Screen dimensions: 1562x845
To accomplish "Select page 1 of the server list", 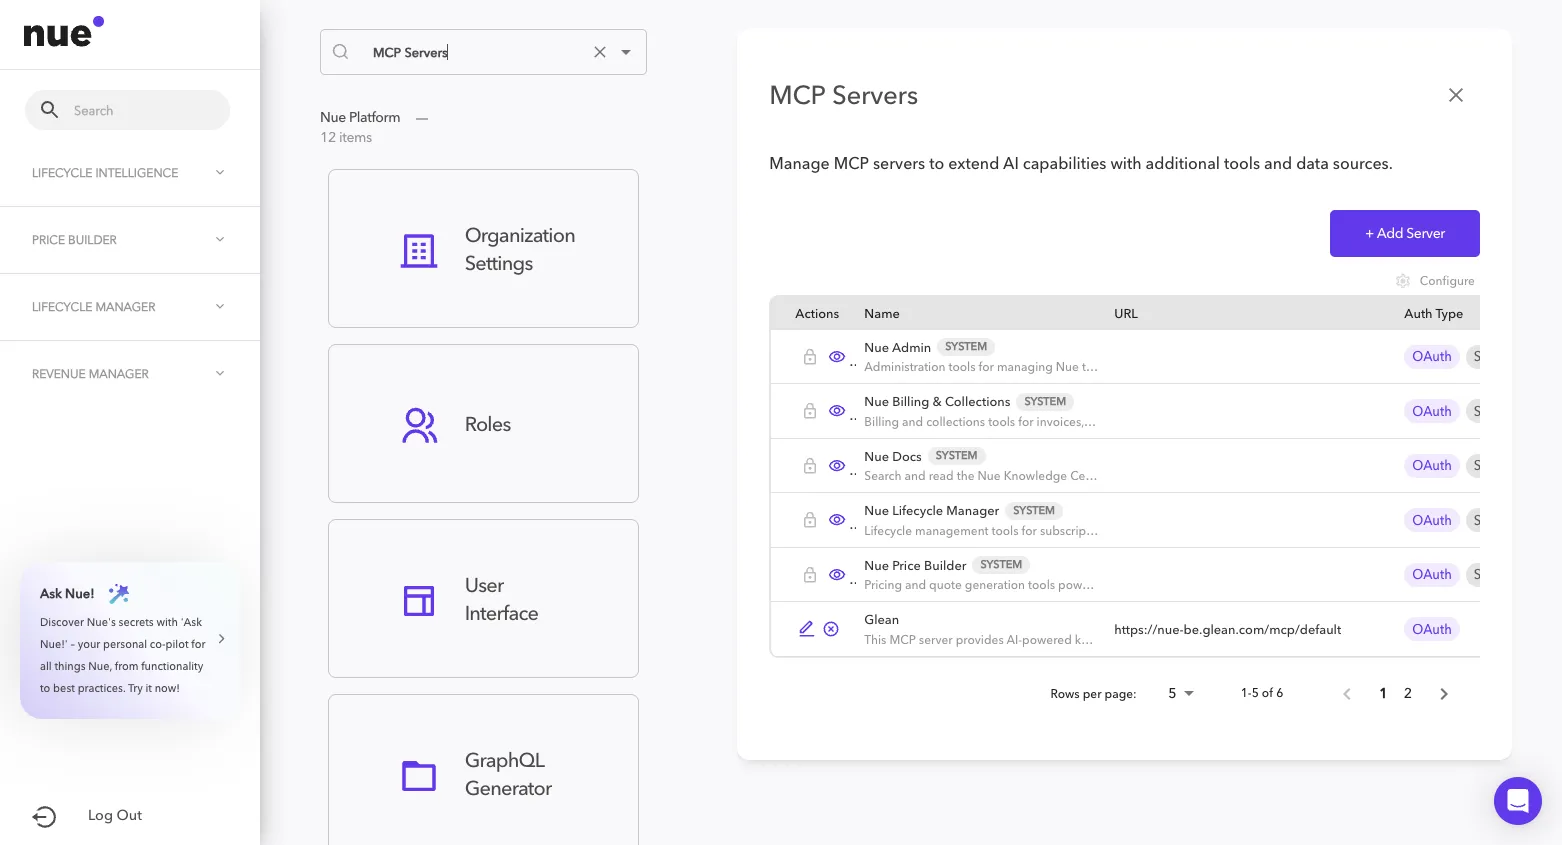I will click(1383, 693).
